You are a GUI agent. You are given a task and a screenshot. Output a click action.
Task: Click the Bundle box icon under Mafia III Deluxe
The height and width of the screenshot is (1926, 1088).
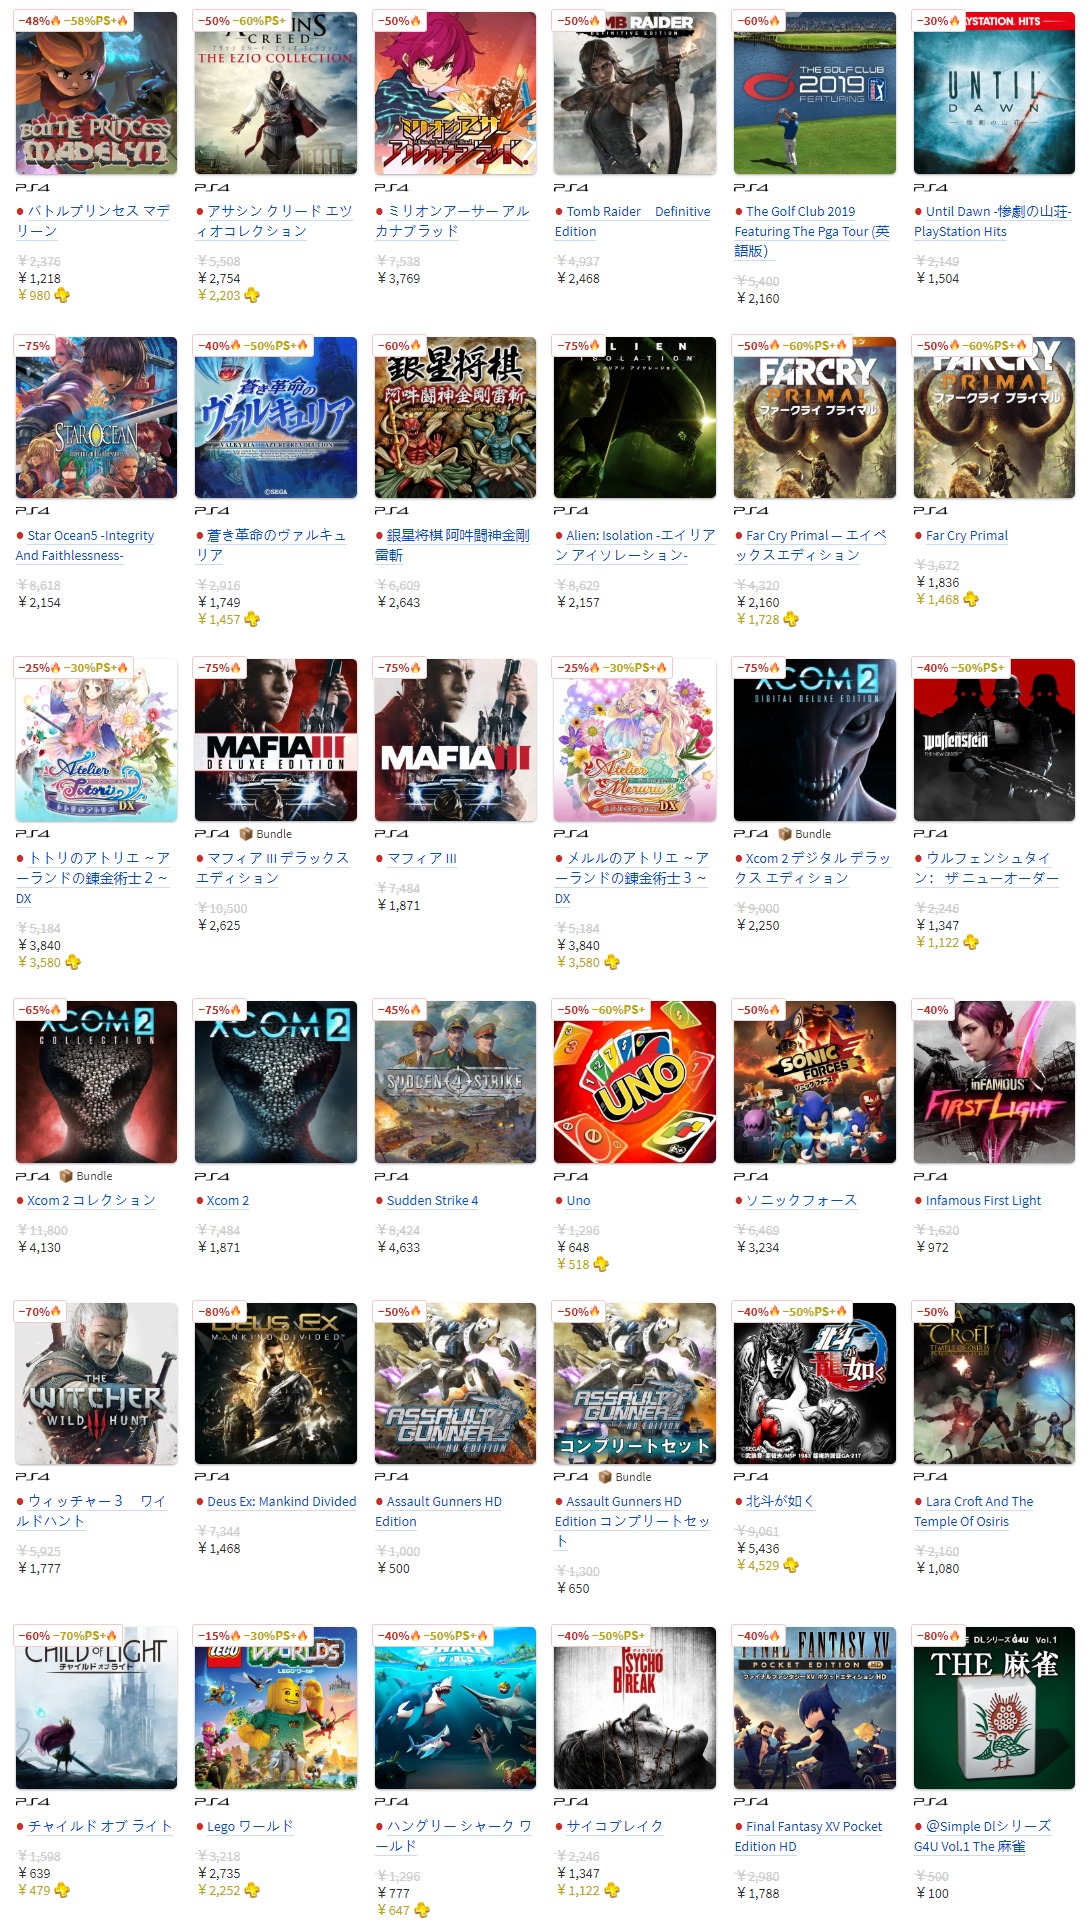(x=246, y=834)
